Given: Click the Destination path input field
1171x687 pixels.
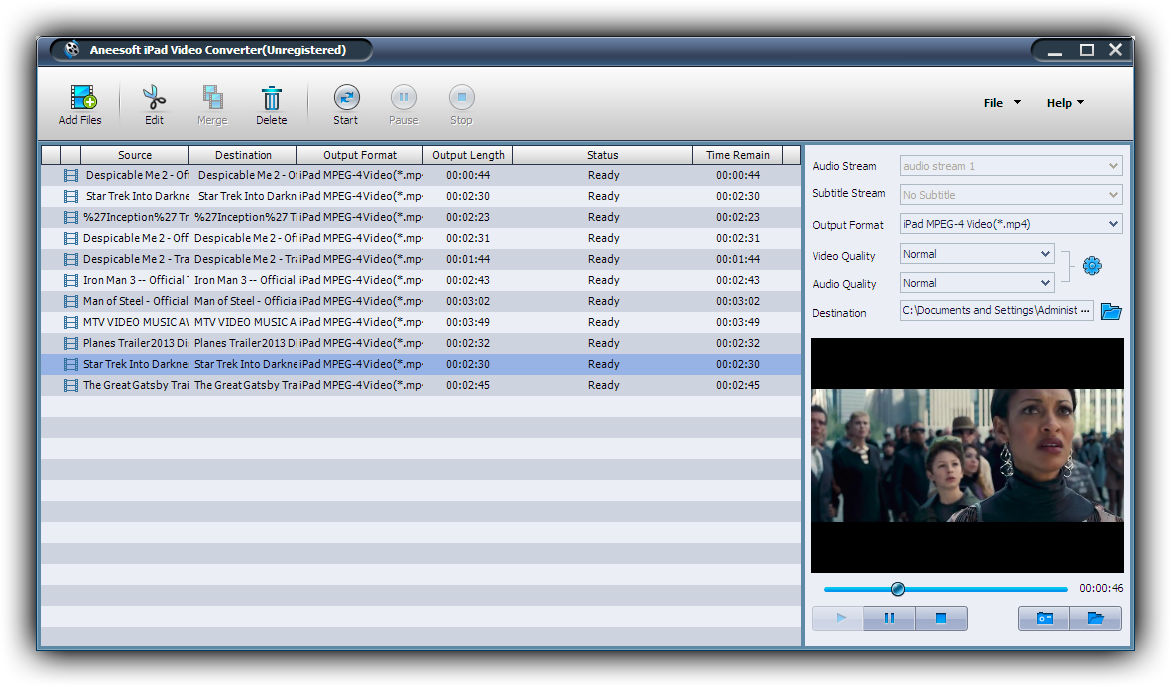Looking at the screenshot, I should 996,311.
